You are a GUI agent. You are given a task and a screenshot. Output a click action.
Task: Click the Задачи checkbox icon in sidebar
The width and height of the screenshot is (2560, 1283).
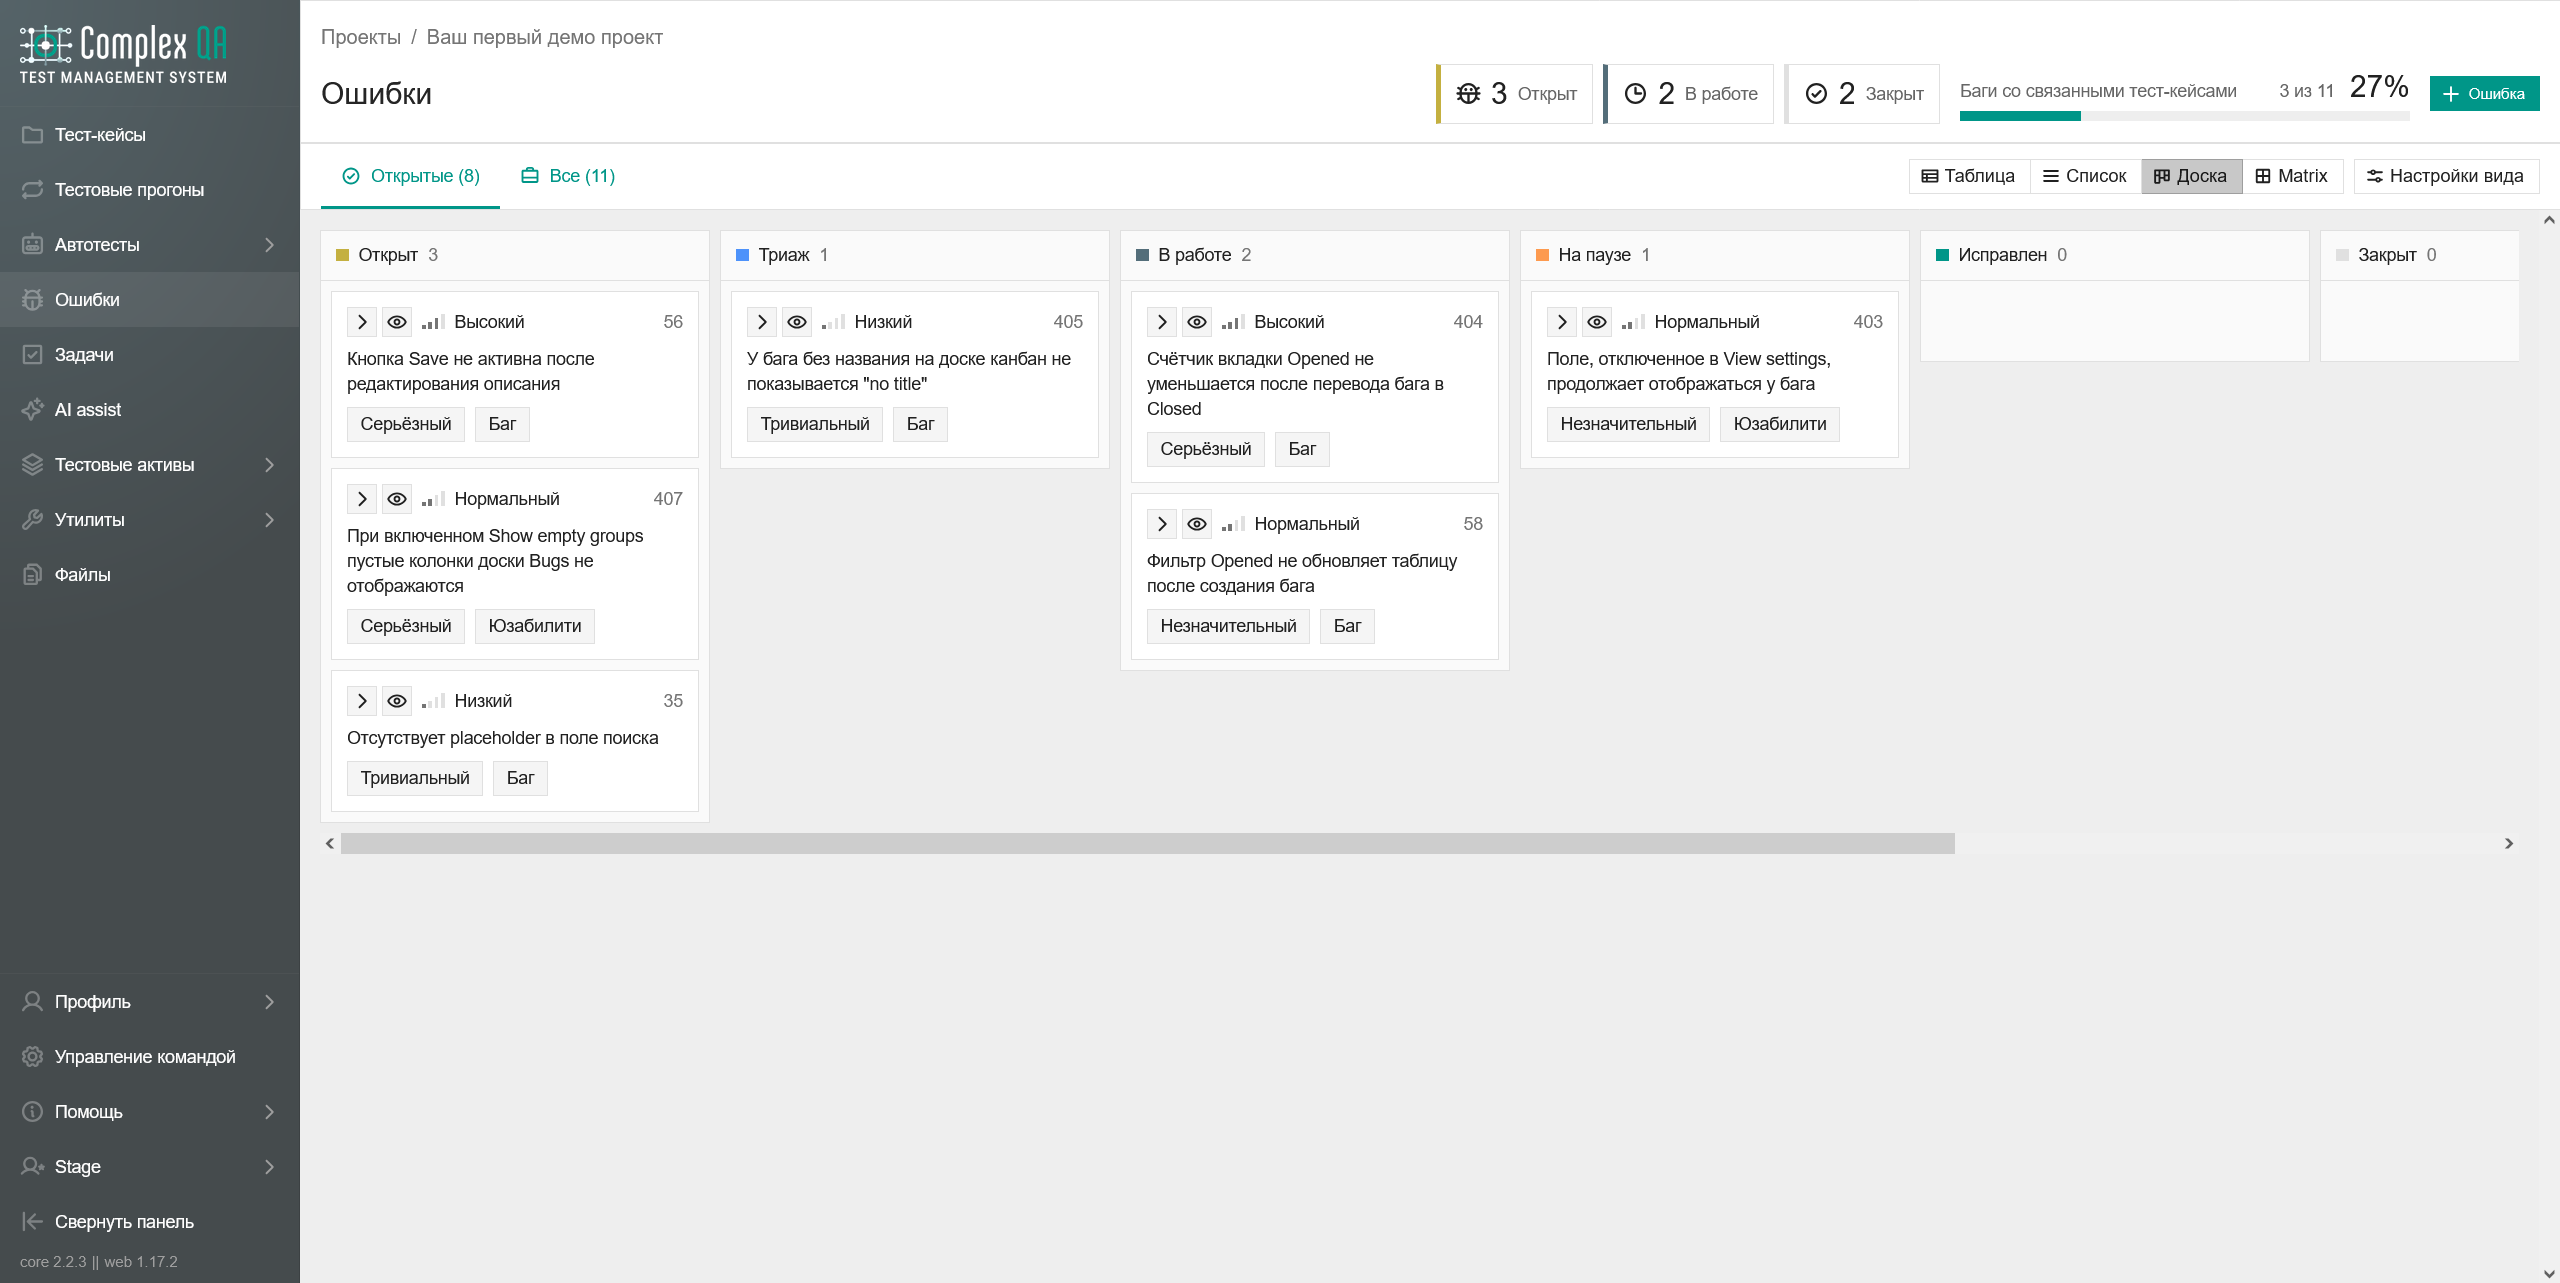point(32,355)
